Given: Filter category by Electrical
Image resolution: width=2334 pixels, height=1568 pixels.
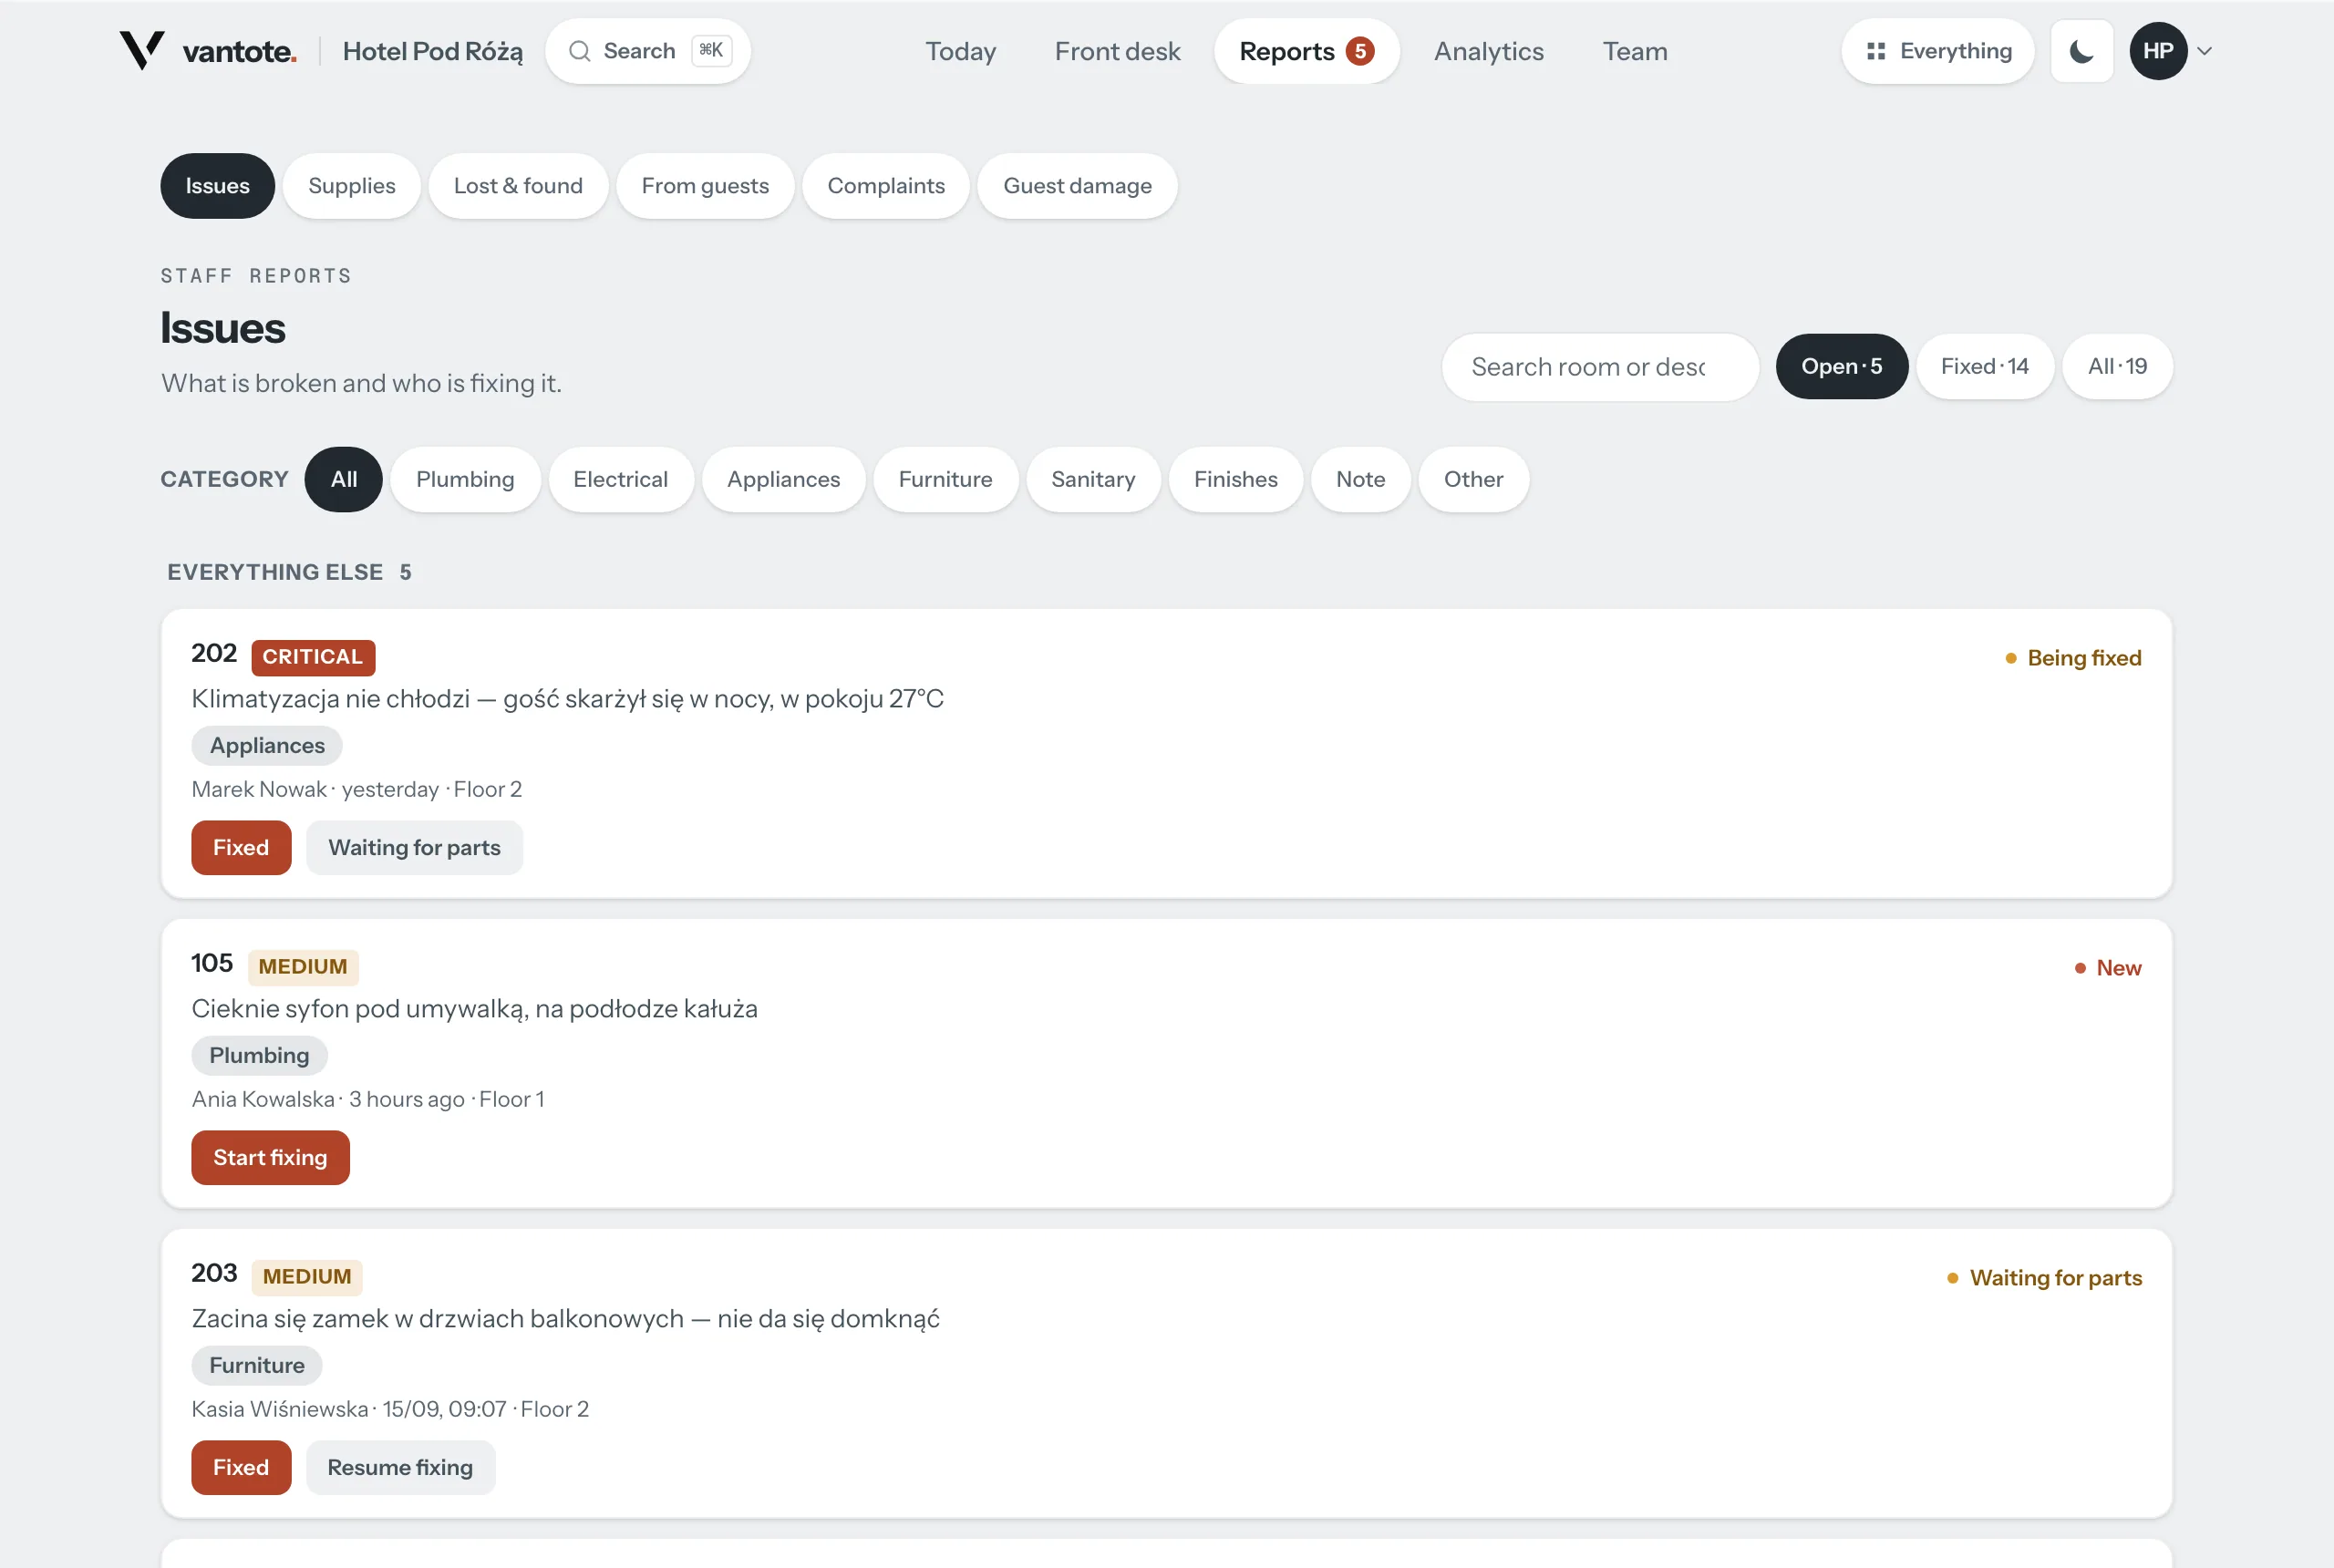Looking at the screenshot, I should pos(620,480).
